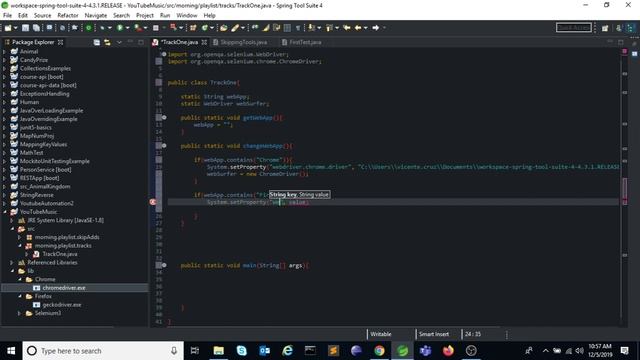Click Collapse All in Package Explorer

[97, 42]
